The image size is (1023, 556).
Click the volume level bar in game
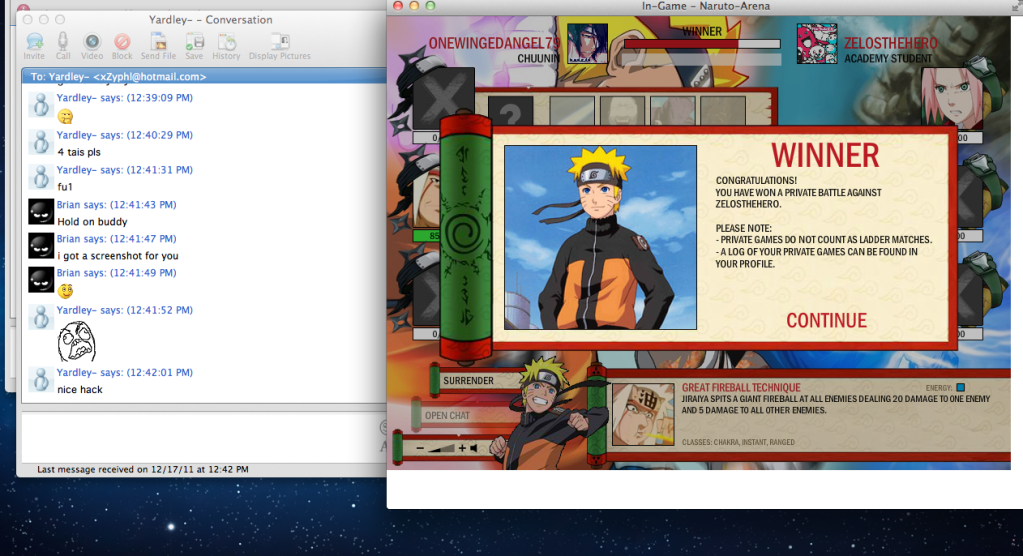[441, 448]
